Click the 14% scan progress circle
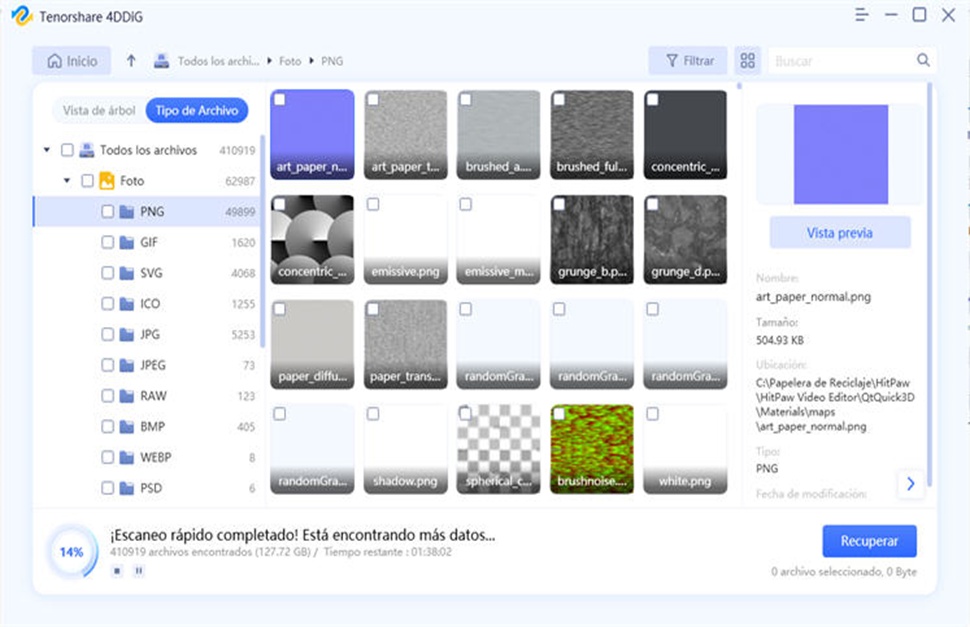 (x=71, y=552)
